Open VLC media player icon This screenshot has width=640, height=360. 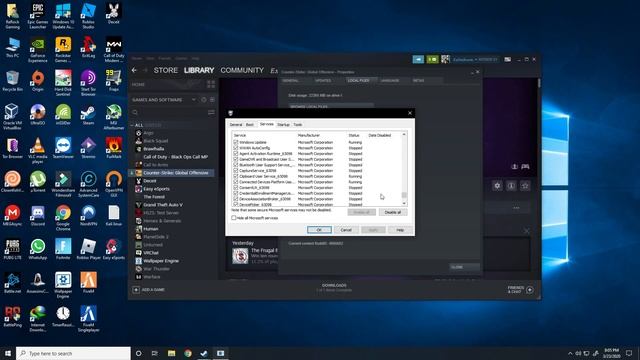[38, 150]
